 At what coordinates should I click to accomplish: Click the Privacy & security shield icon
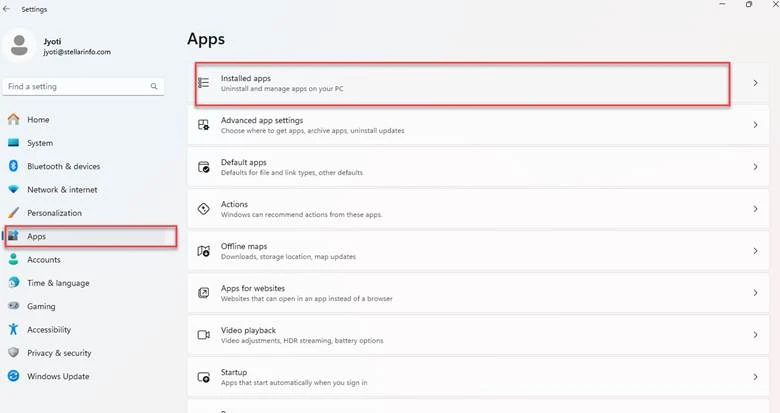(14, 353)
